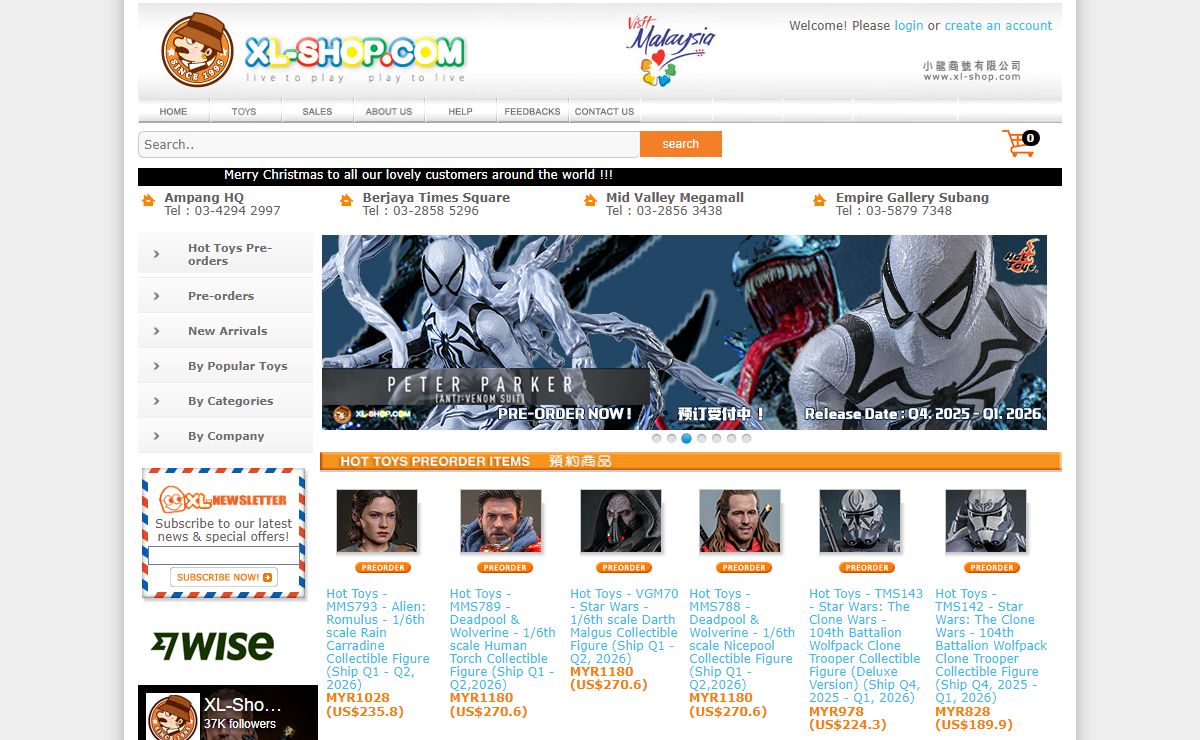Select the second carousel dot

click(672, 438)
